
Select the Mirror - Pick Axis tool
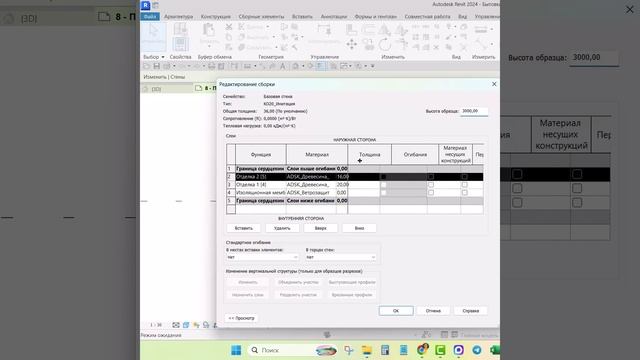click(x=384, y=29)
